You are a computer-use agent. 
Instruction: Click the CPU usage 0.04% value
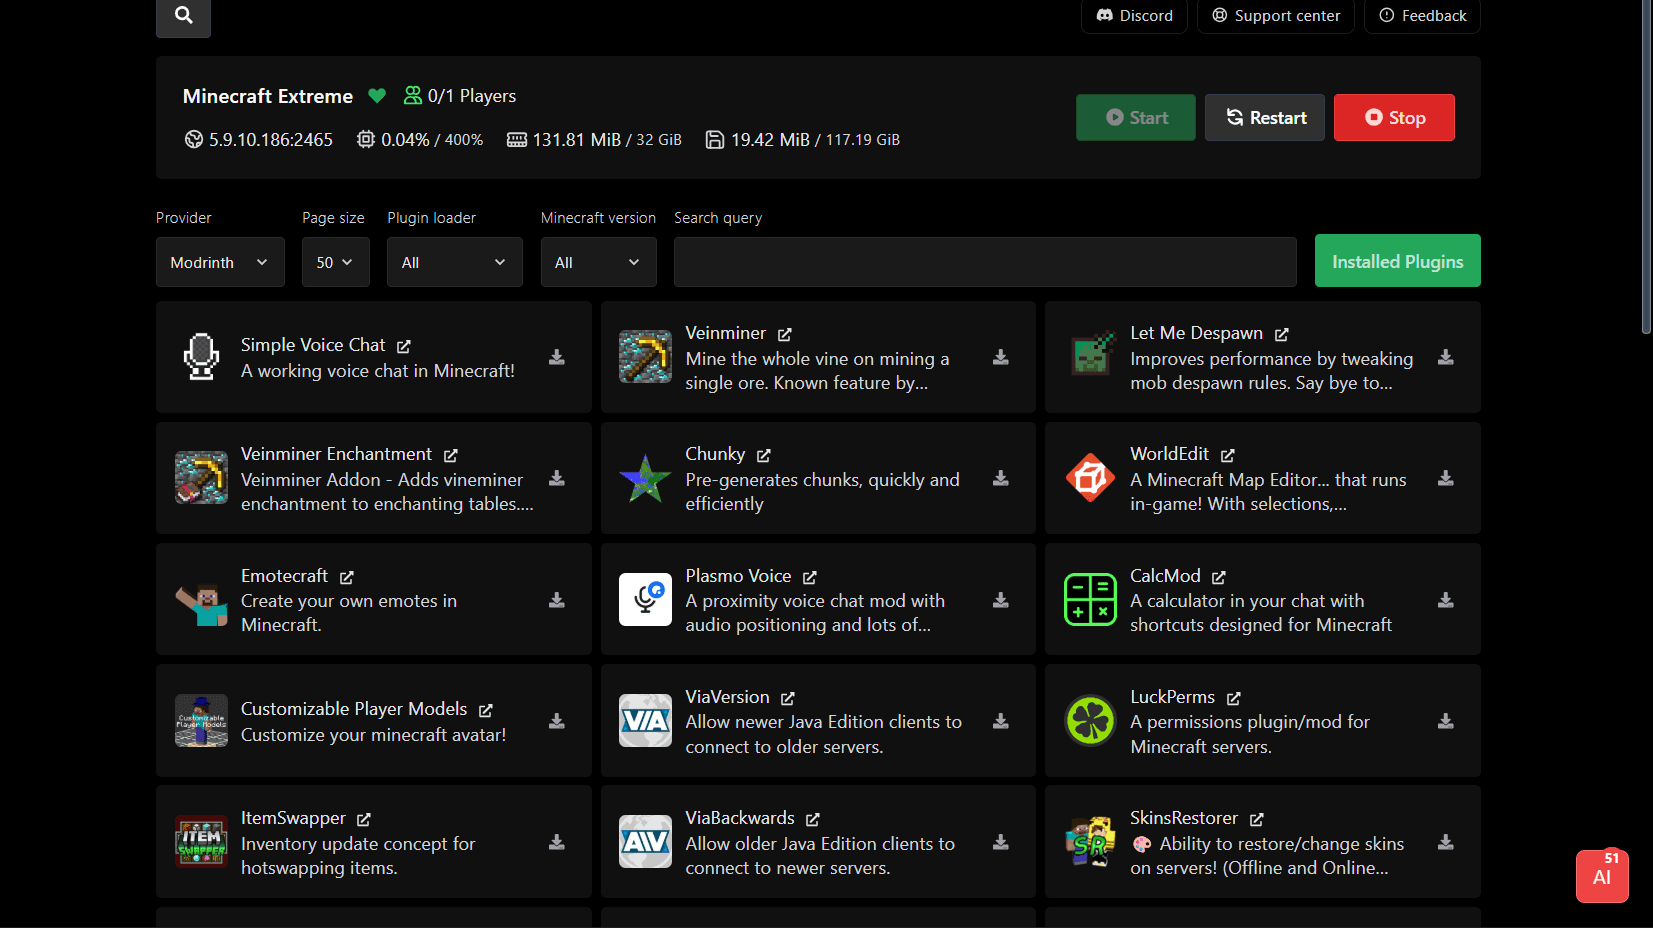(x=405, y=140)
